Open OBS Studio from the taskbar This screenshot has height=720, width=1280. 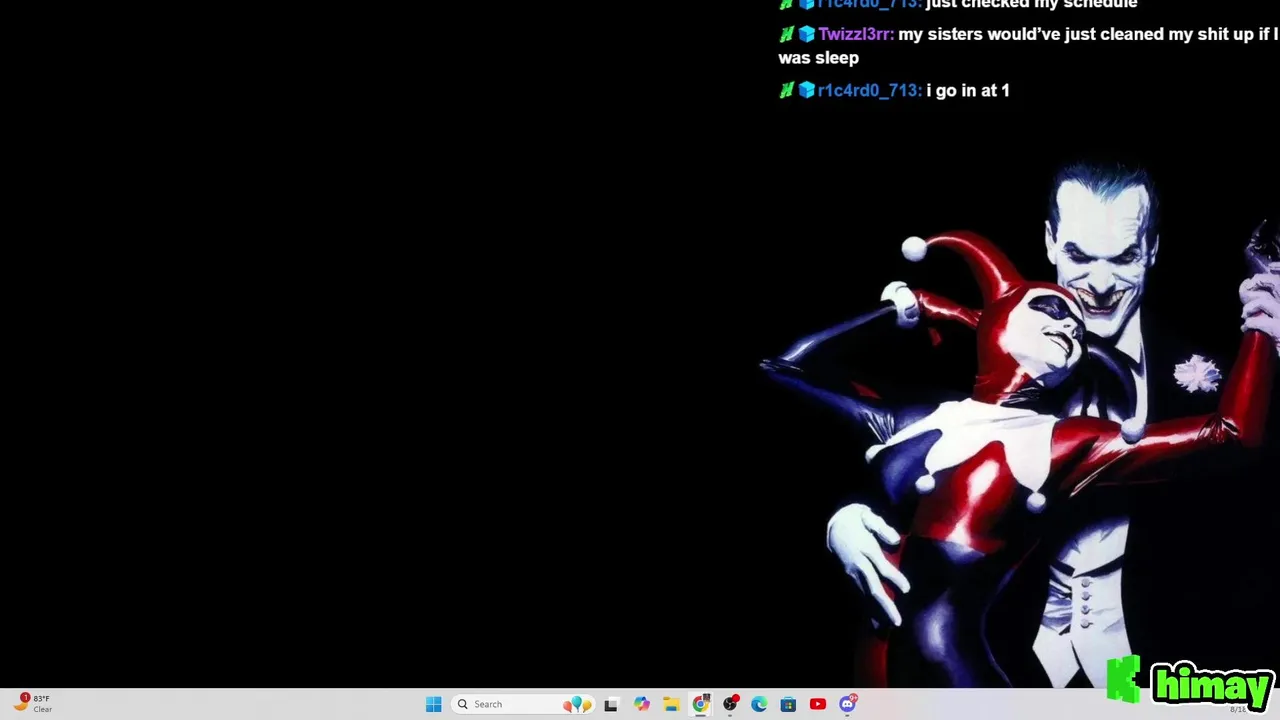pyautogui.click(x=731, y=704)
